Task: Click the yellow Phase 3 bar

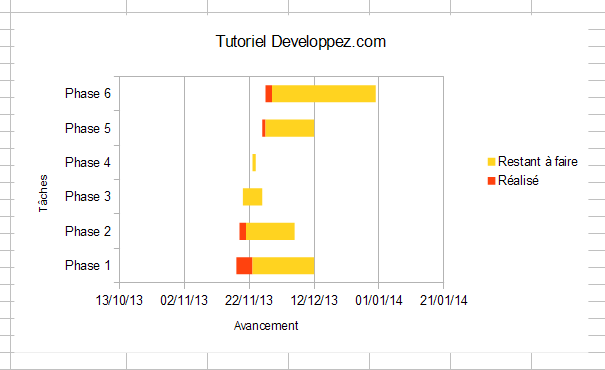Action: click(252, 197)
